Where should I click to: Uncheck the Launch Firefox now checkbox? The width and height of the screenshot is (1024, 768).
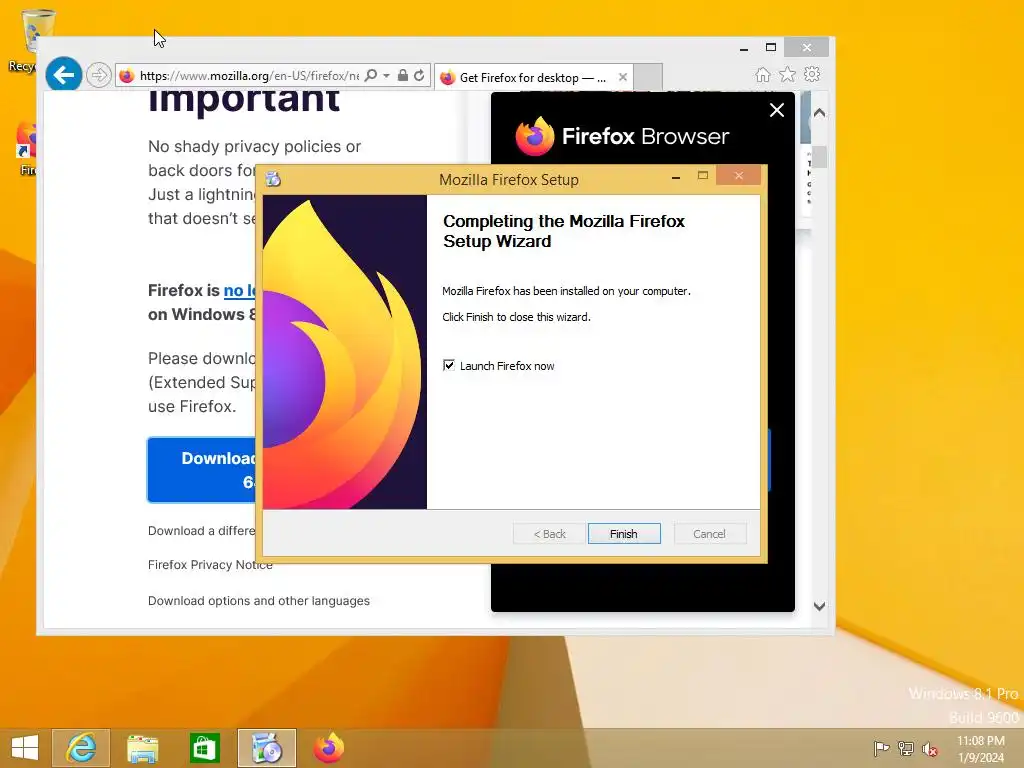pyautogui.click(x=449, y=365)
